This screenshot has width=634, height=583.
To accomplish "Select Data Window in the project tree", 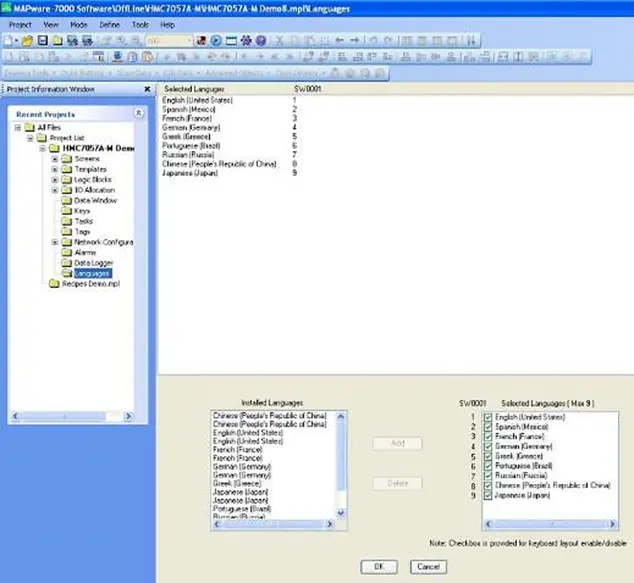I will click(x=95, y=201).
